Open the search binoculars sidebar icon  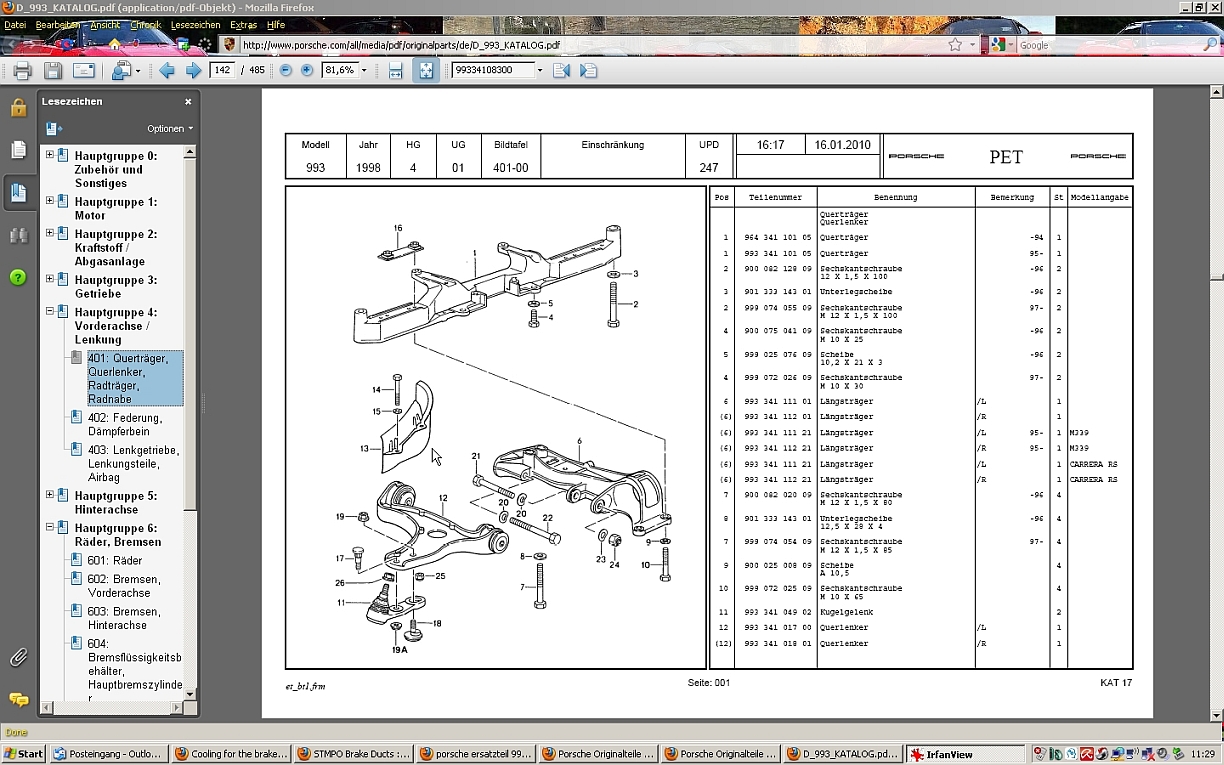coord(19,236)
